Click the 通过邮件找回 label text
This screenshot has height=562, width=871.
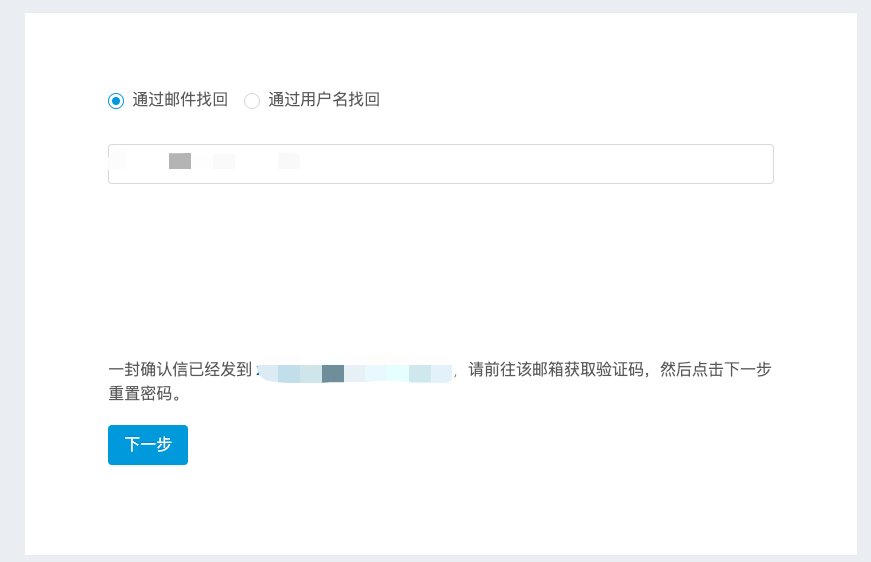pos(180,100)
